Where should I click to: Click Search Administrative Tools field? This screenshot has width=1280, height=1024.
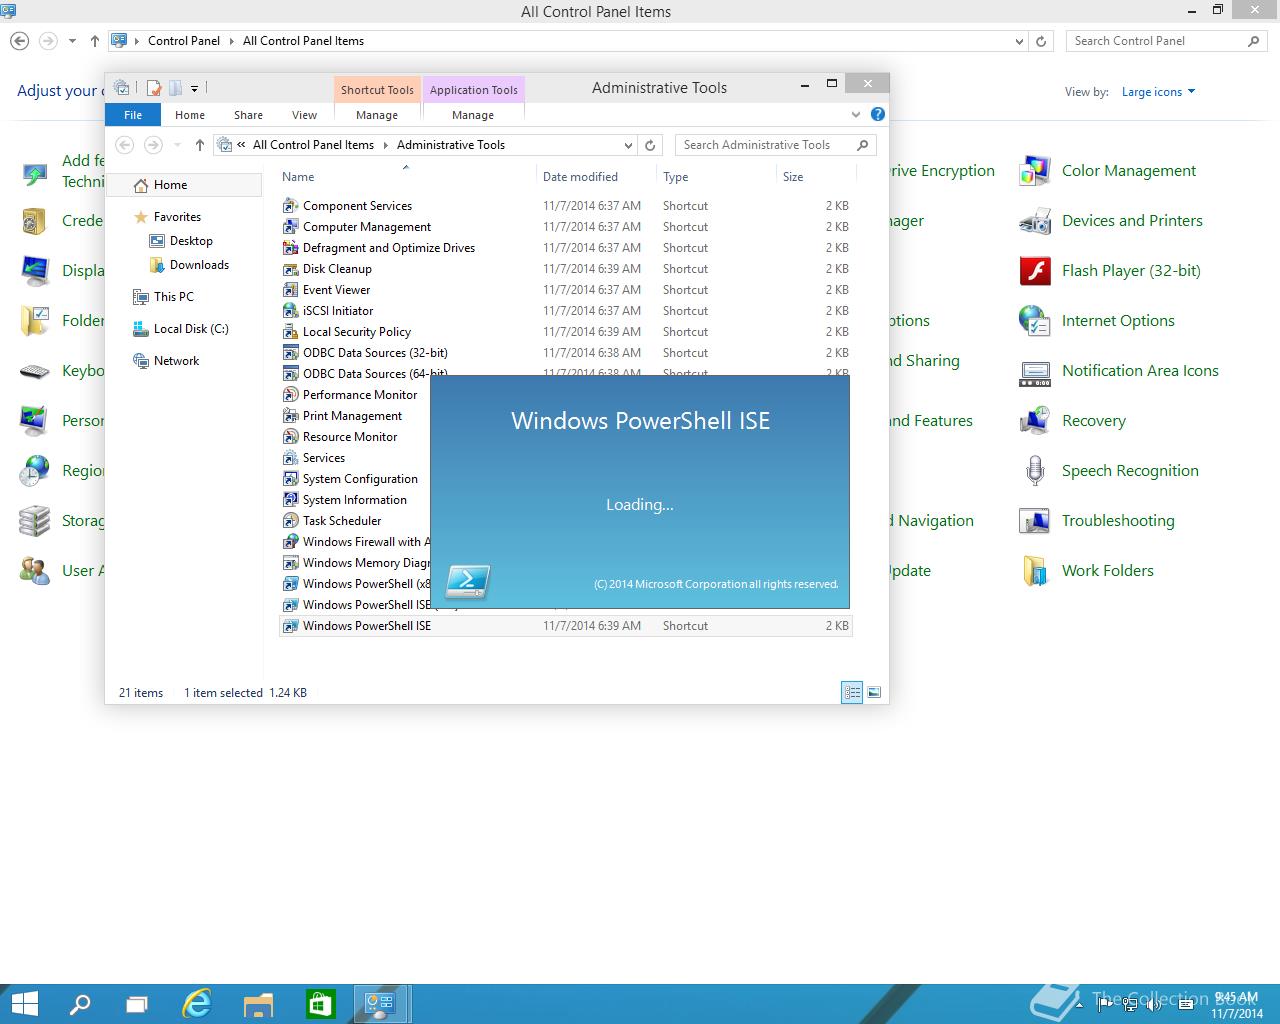(776, 145)
